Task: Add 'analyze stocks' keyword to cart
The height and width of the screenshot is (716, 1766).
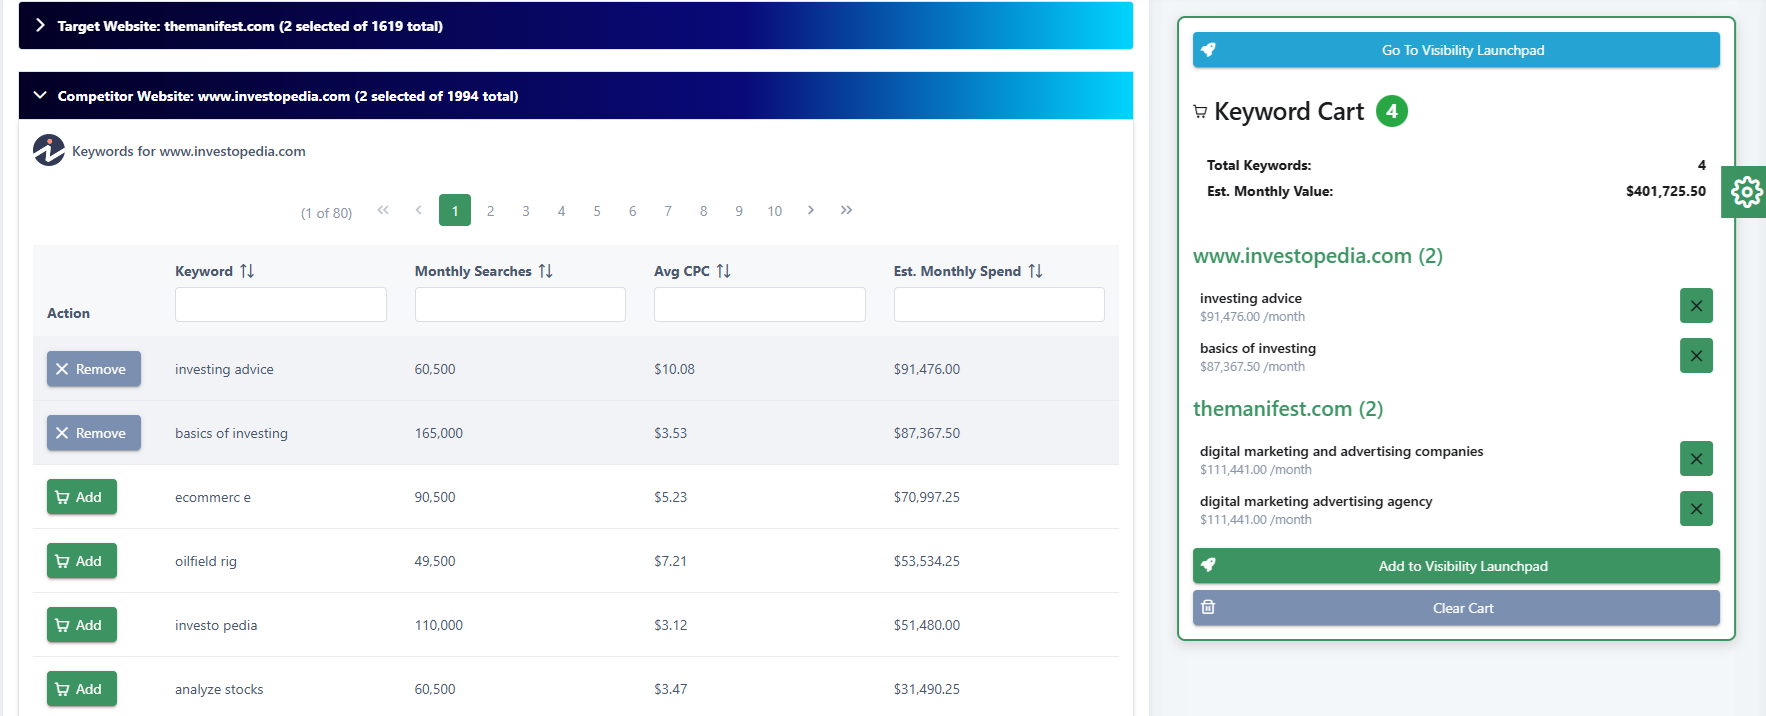Action: pos(82,689)
